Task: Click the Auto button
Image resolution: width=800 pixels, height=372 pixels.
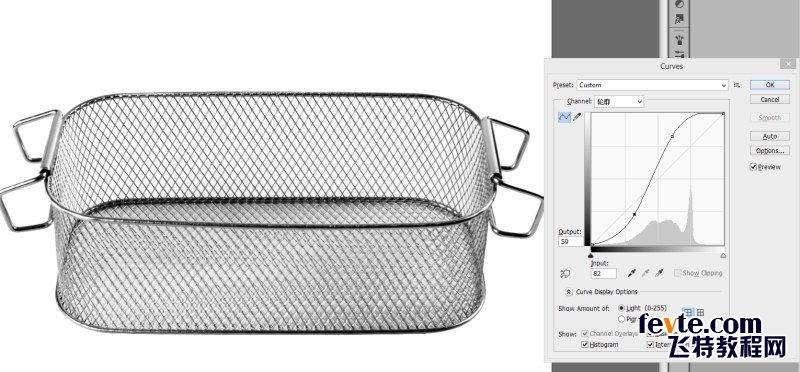Action: pyautogui.click(x=769, y=136)
